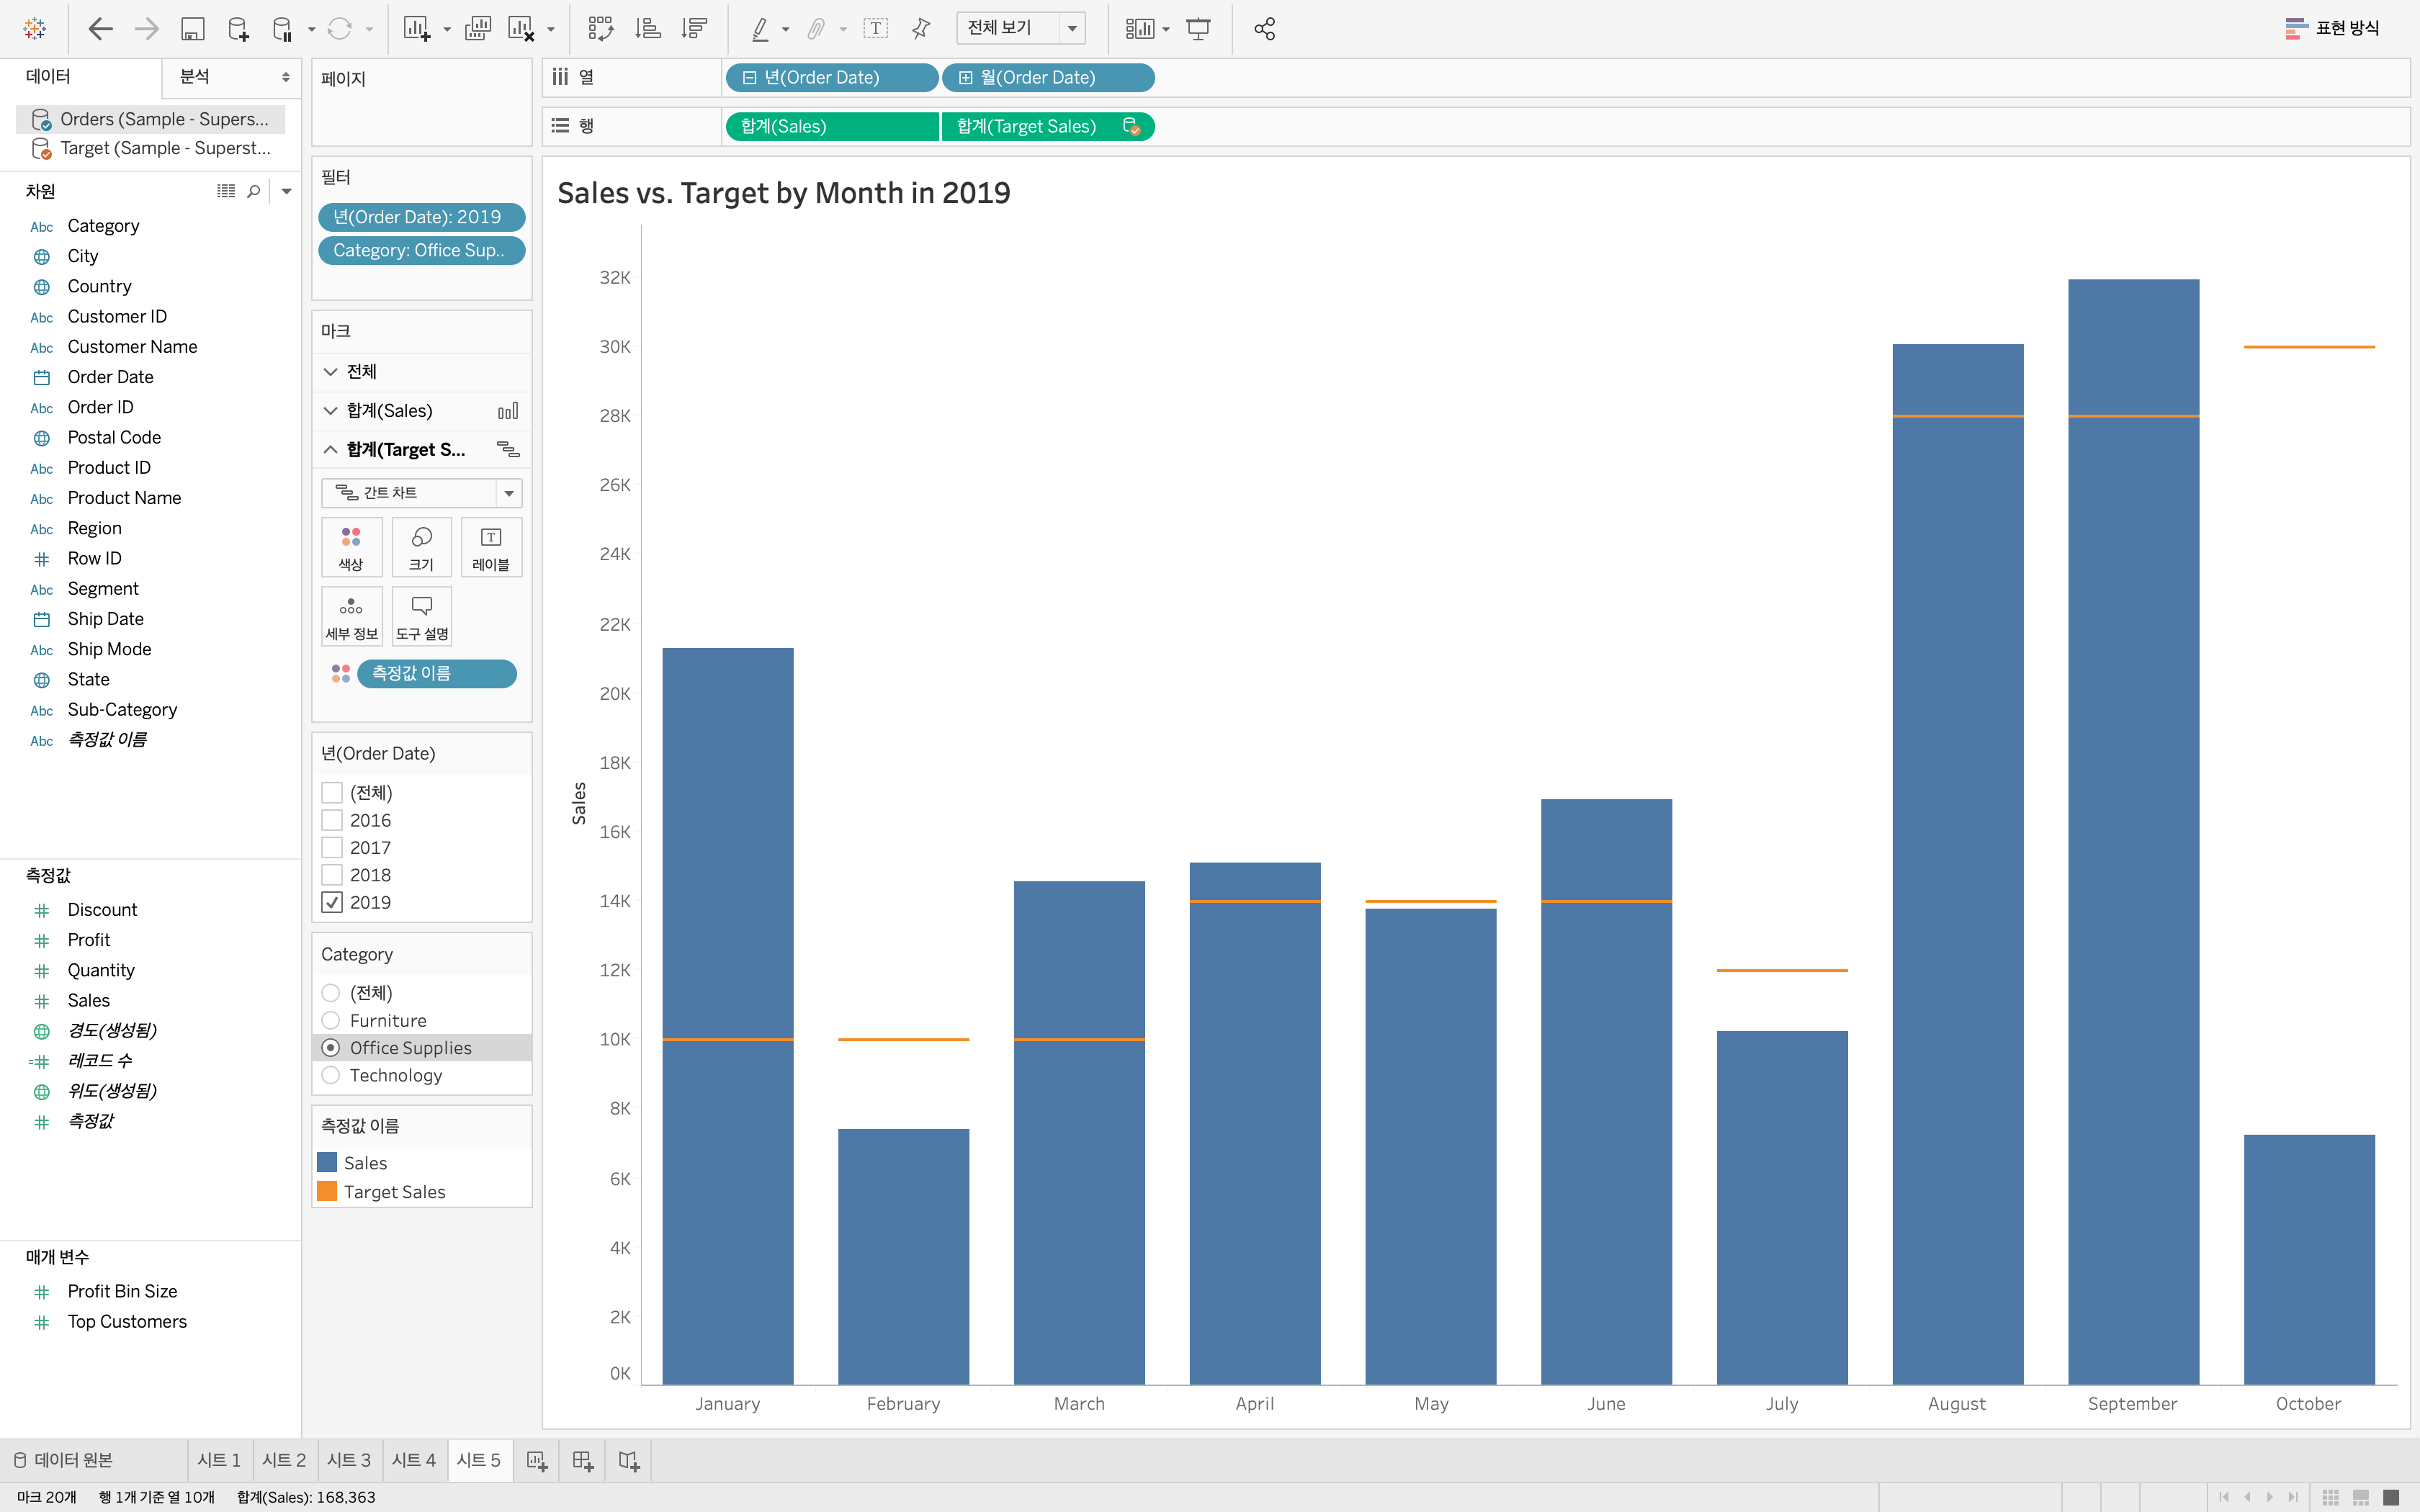Click the undo back arrow icon
Screen dimensions: 2420x1512
(100, 29)
